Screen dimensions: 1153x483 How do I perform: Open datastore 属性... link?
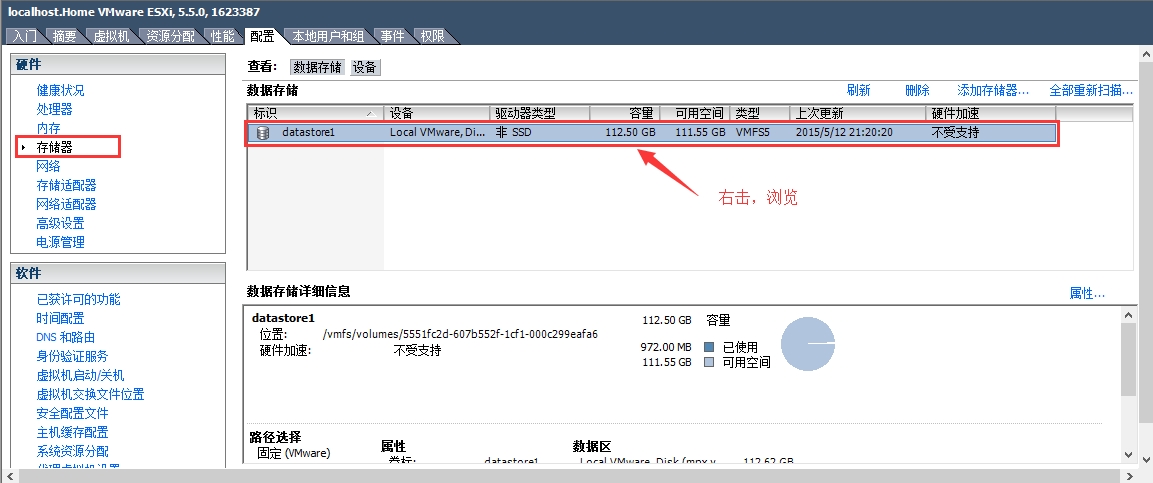1087,293
